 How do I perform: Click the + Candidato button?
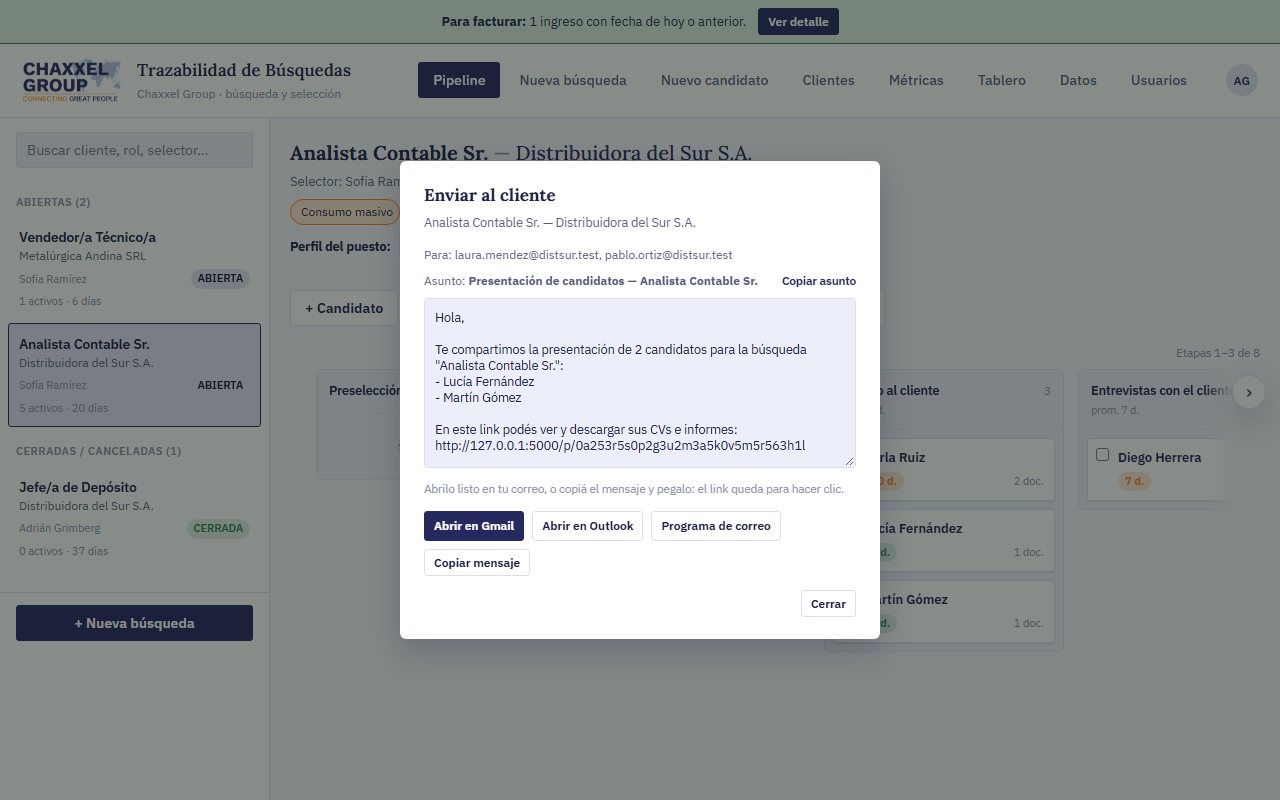pyautogui.click(x=344, y=308)
